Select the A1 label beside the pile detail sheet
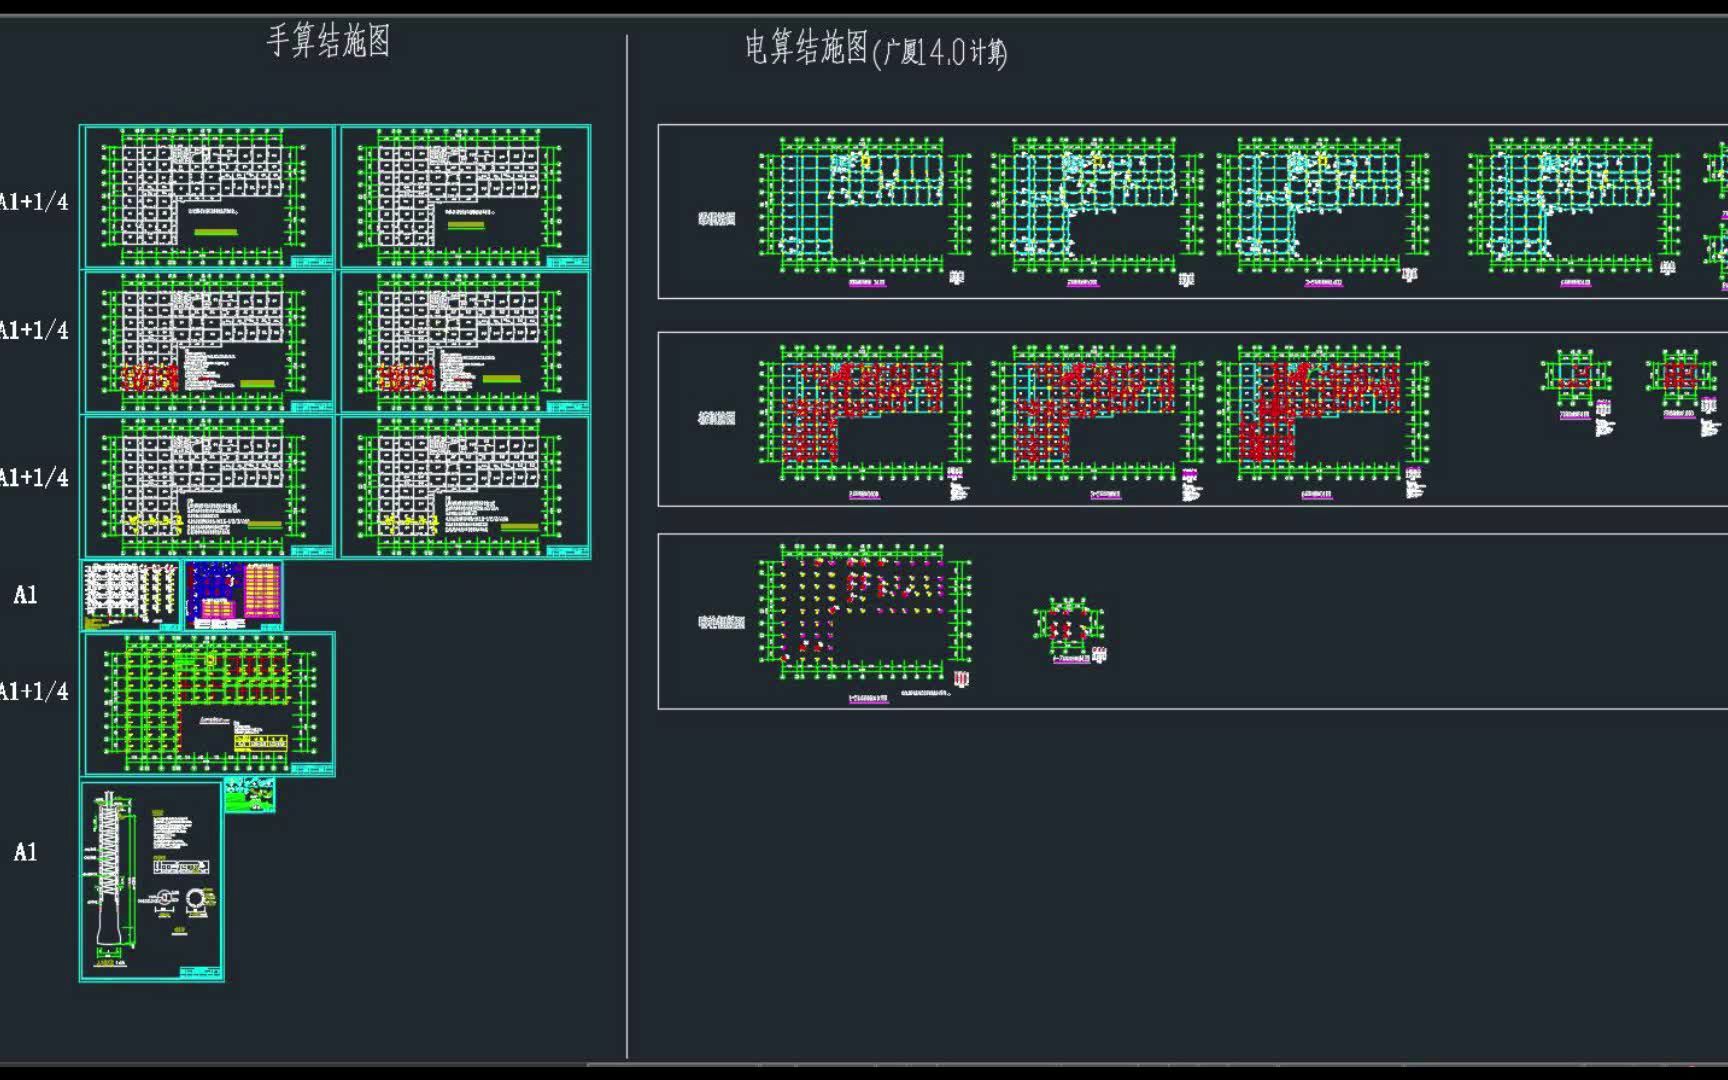The image size is (1728, 1080). tap(28, 855)
